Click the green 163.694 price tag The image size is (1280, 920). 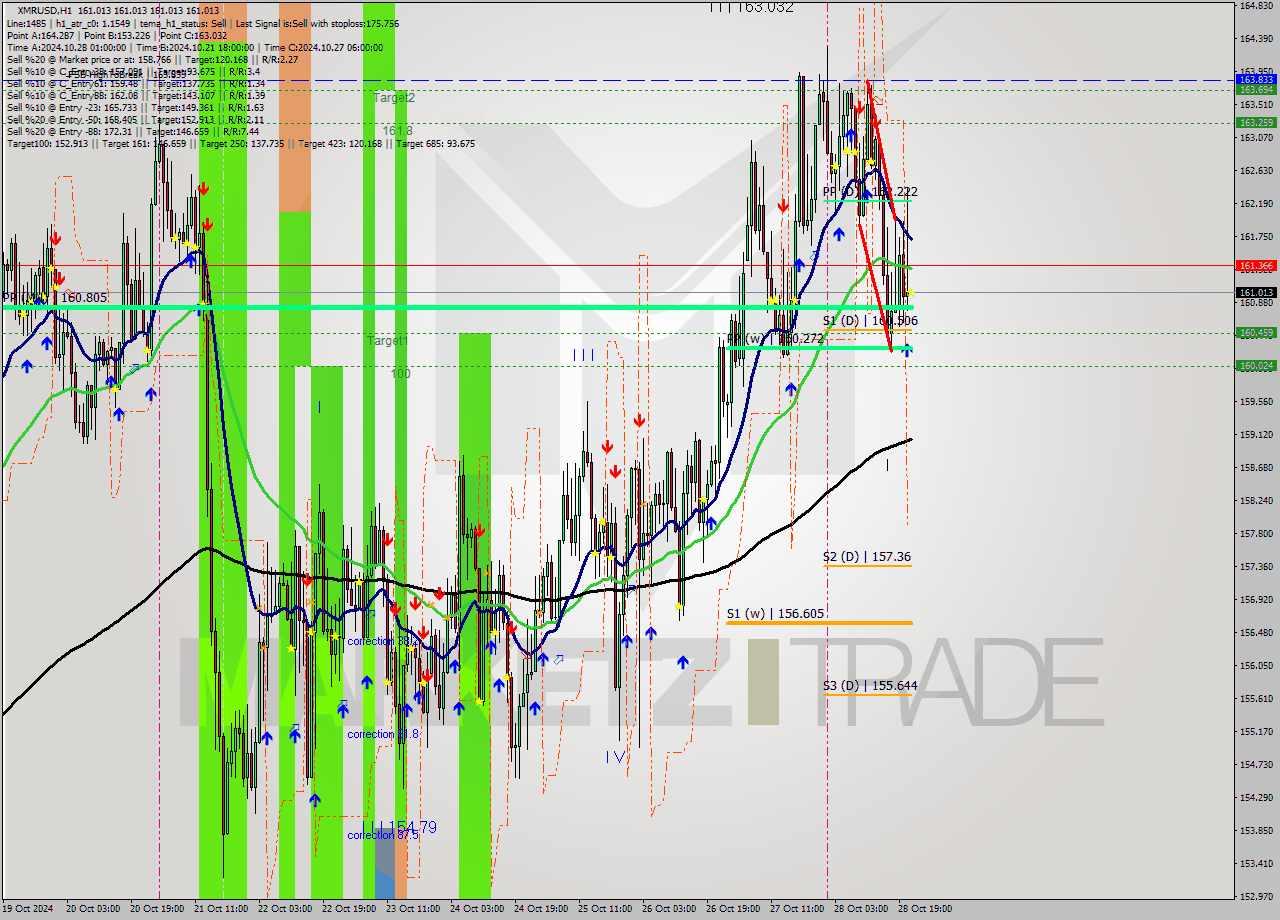(1256, 90)
